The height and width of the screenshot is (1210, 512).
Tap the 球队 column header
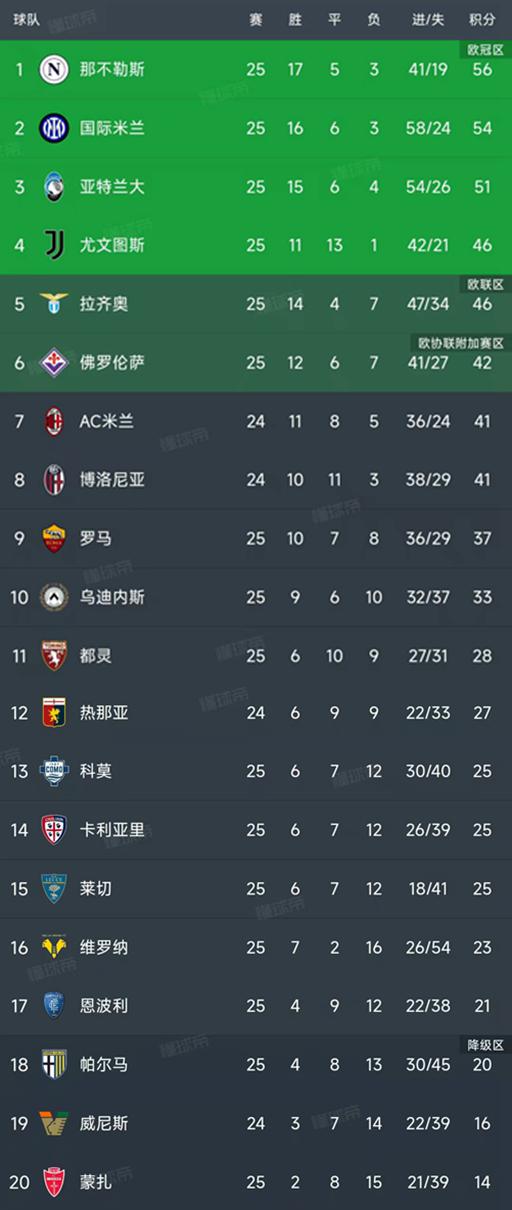[x=26, y=19]
